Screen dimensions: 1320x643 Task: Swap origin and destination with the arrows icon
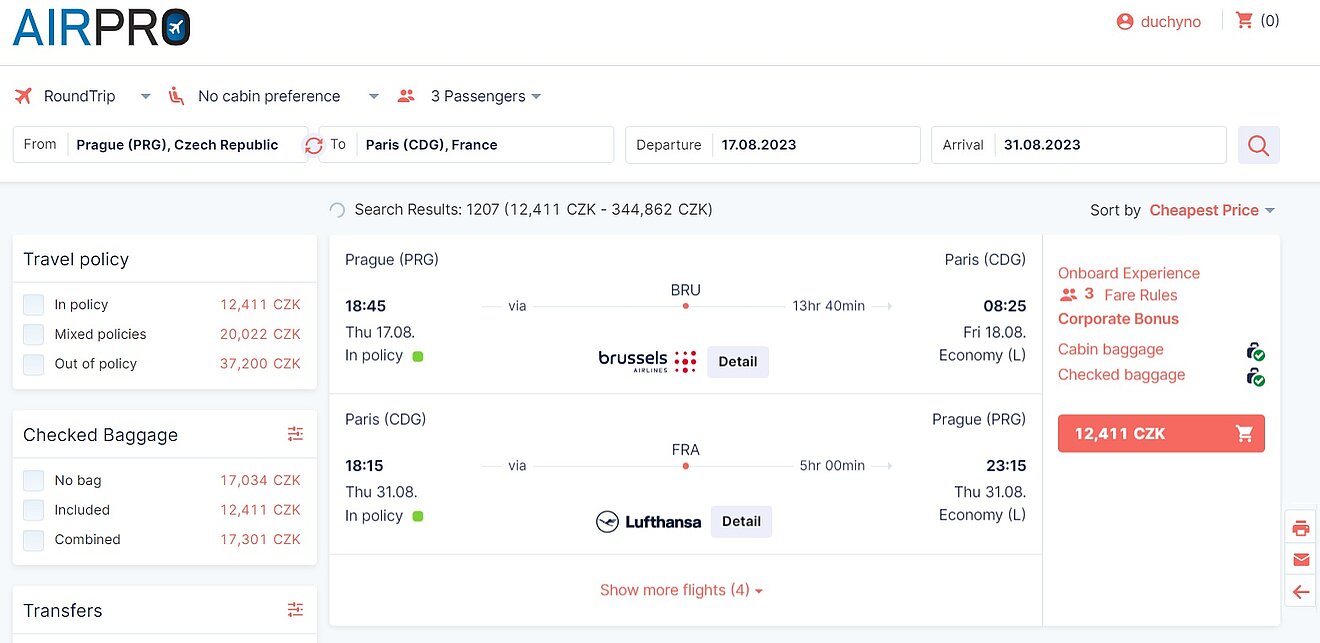click(x=314, y=145)
